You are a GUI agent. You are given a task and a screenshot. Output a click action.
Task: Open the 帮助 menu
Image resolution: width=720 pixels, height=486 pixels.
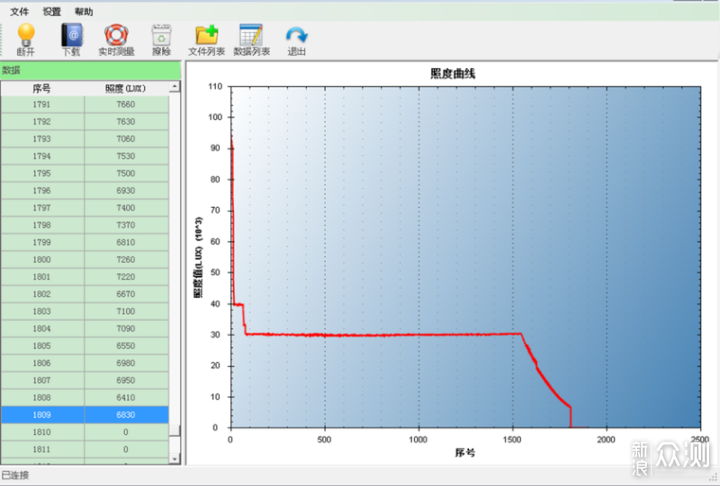(x=84, y=11)
